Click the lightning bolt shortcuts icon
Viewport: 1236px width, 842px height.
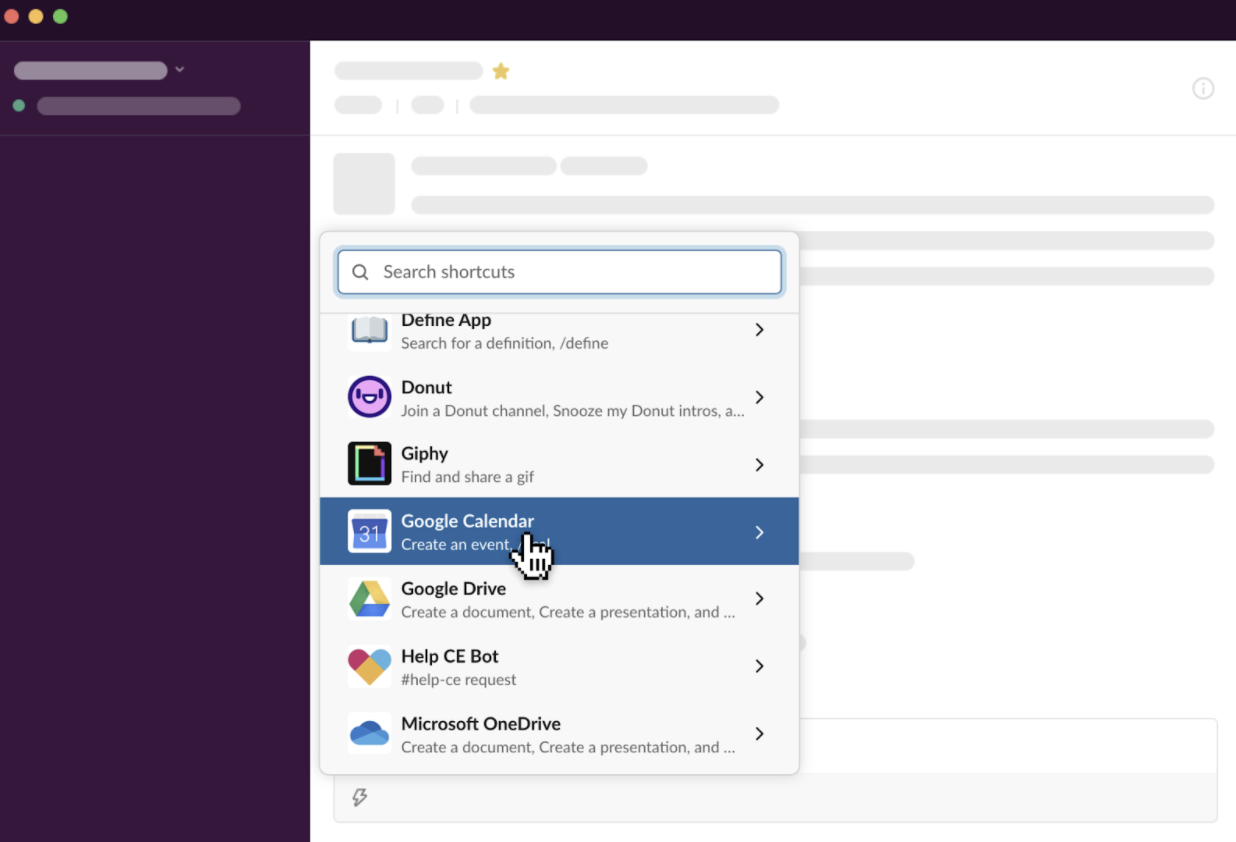360,797
